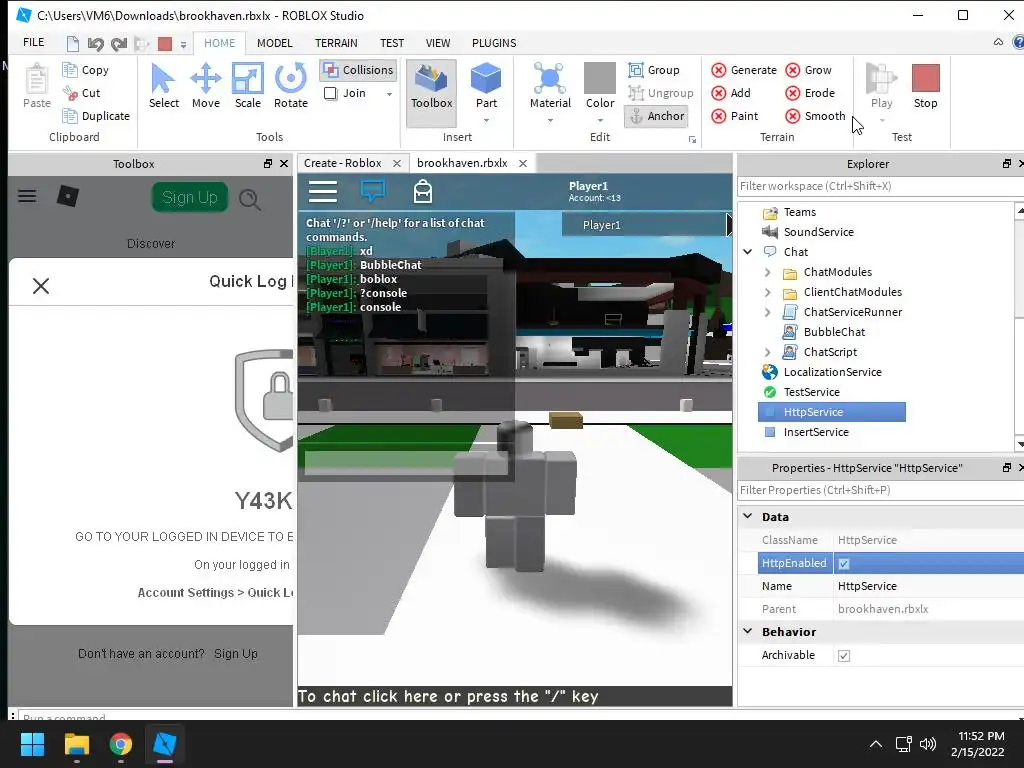Viewport: 1024px width, 768px height.
Task: Select the BubbleChat item in Explorer
Action: pos(834,332)
